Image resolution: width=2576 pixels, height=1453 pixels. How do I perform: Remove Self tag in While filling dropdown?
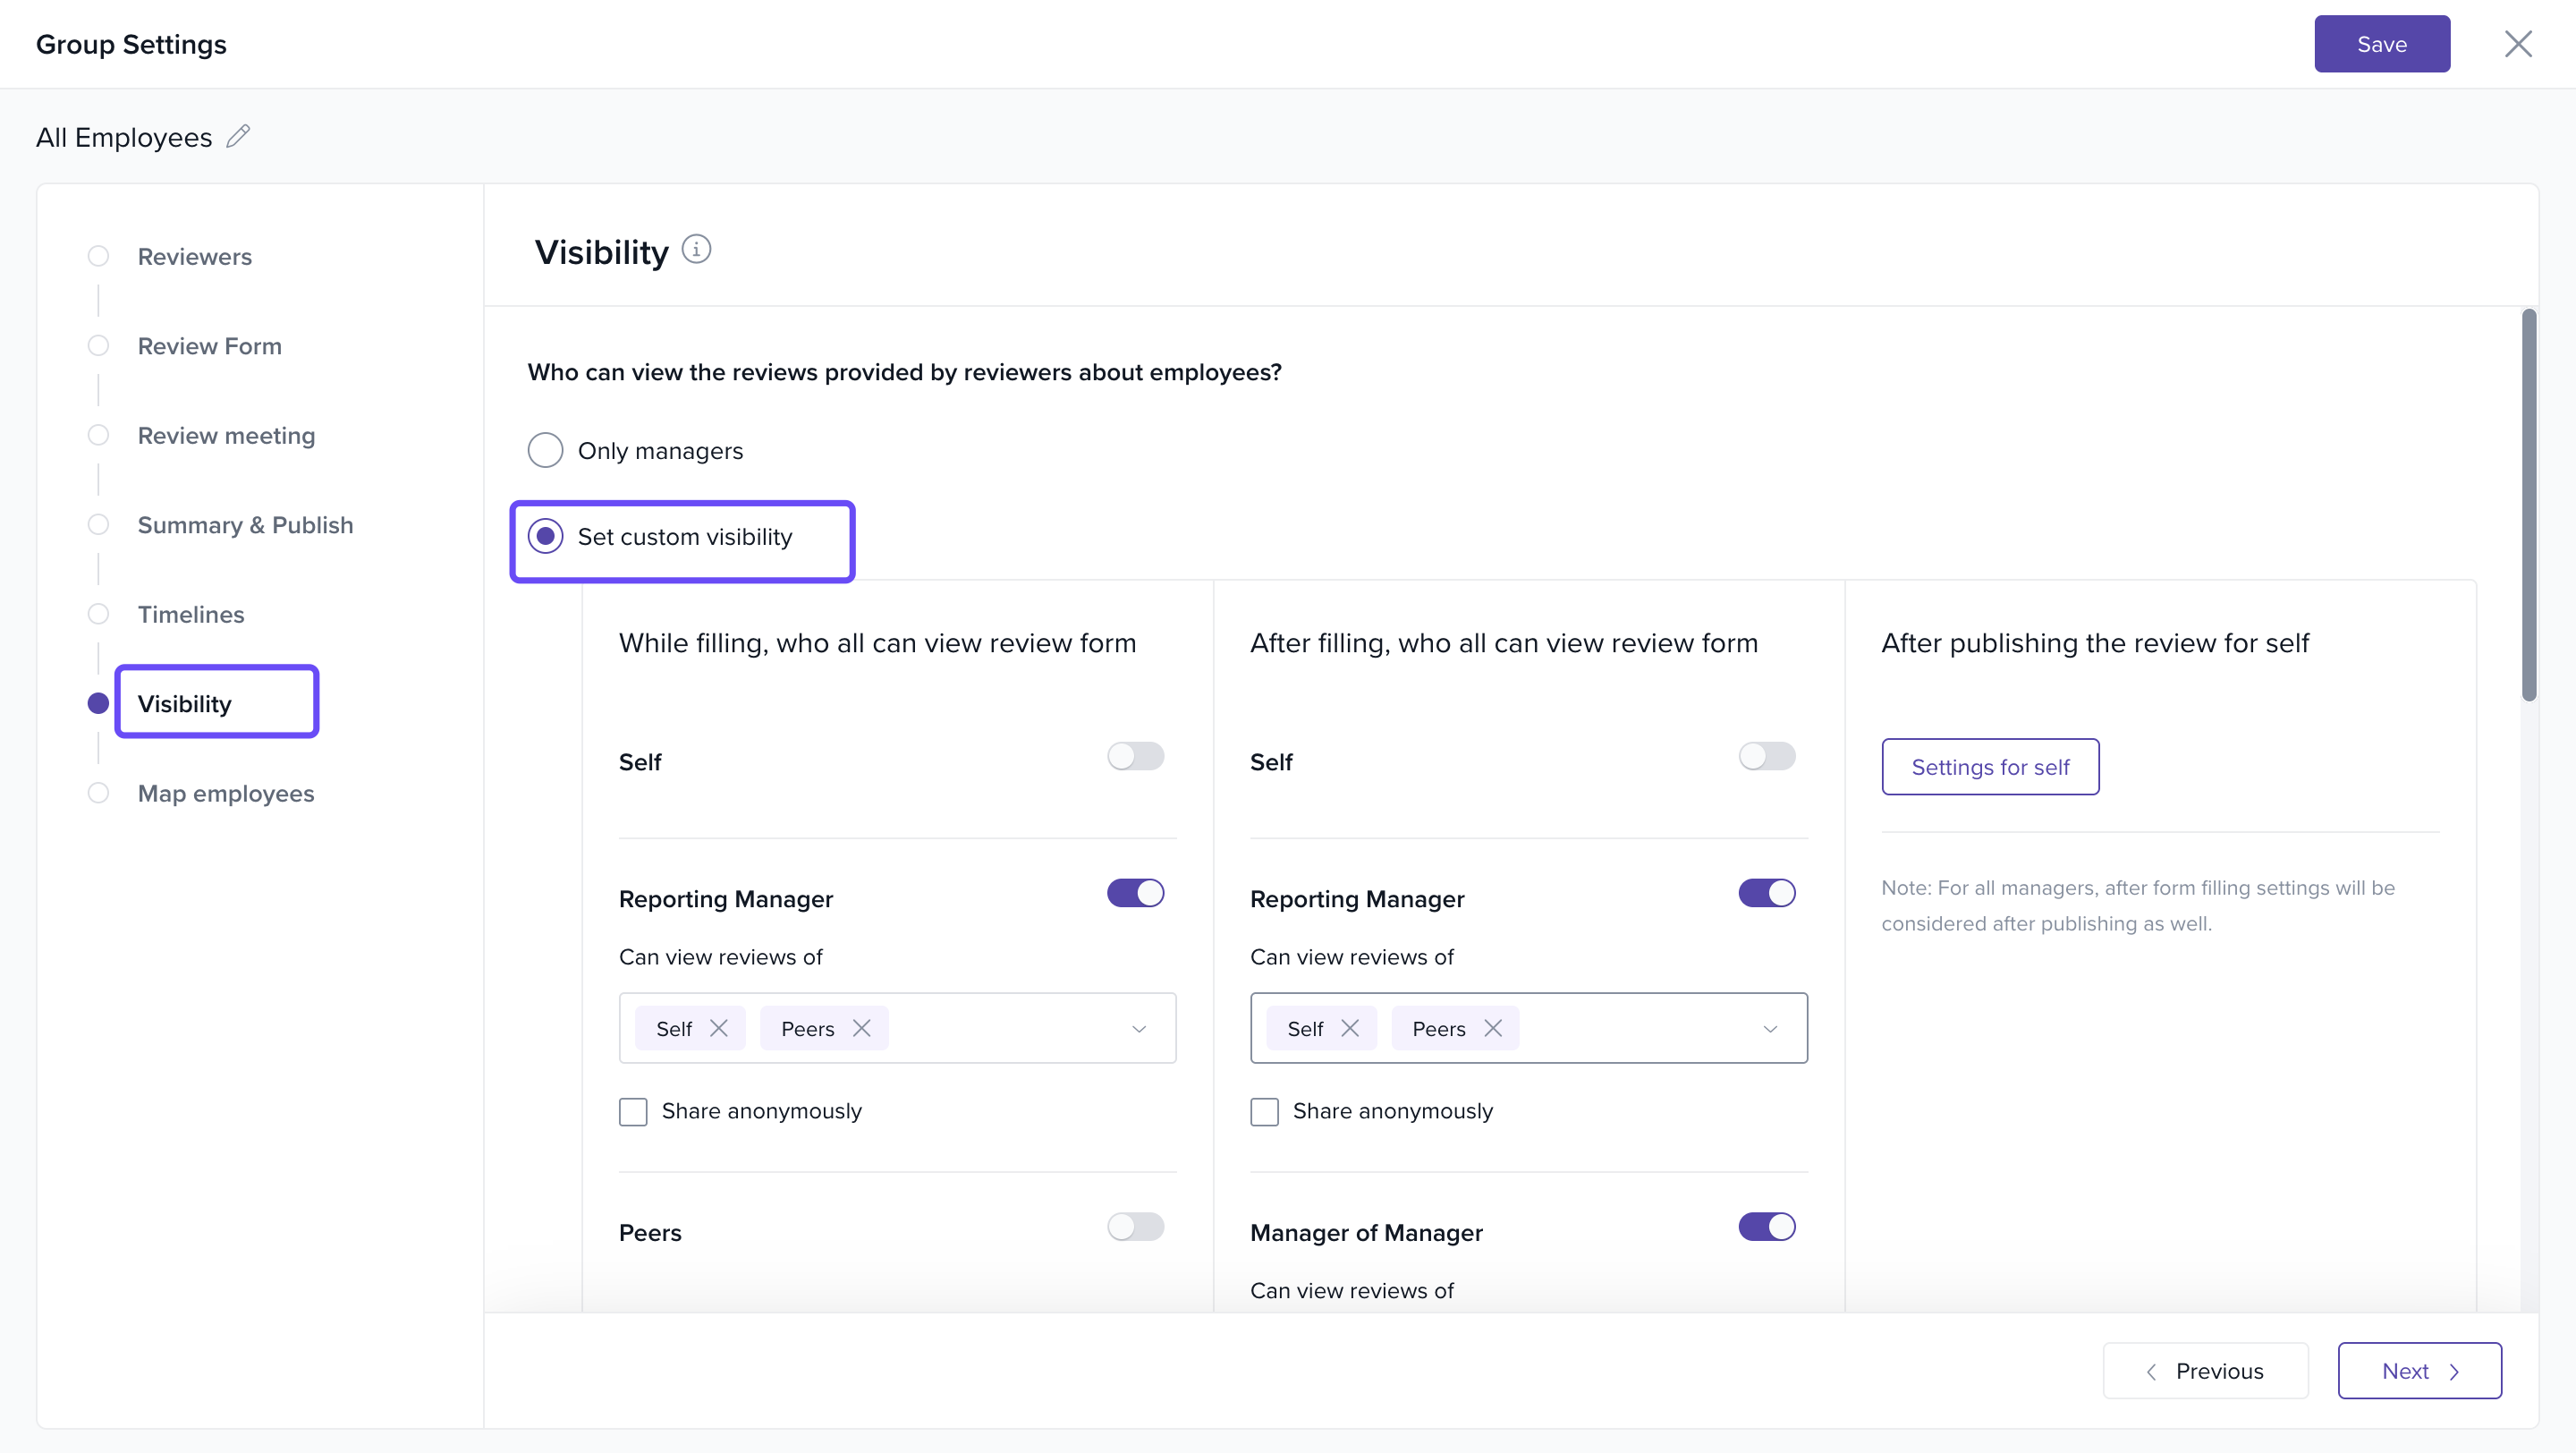(718, 1028)
